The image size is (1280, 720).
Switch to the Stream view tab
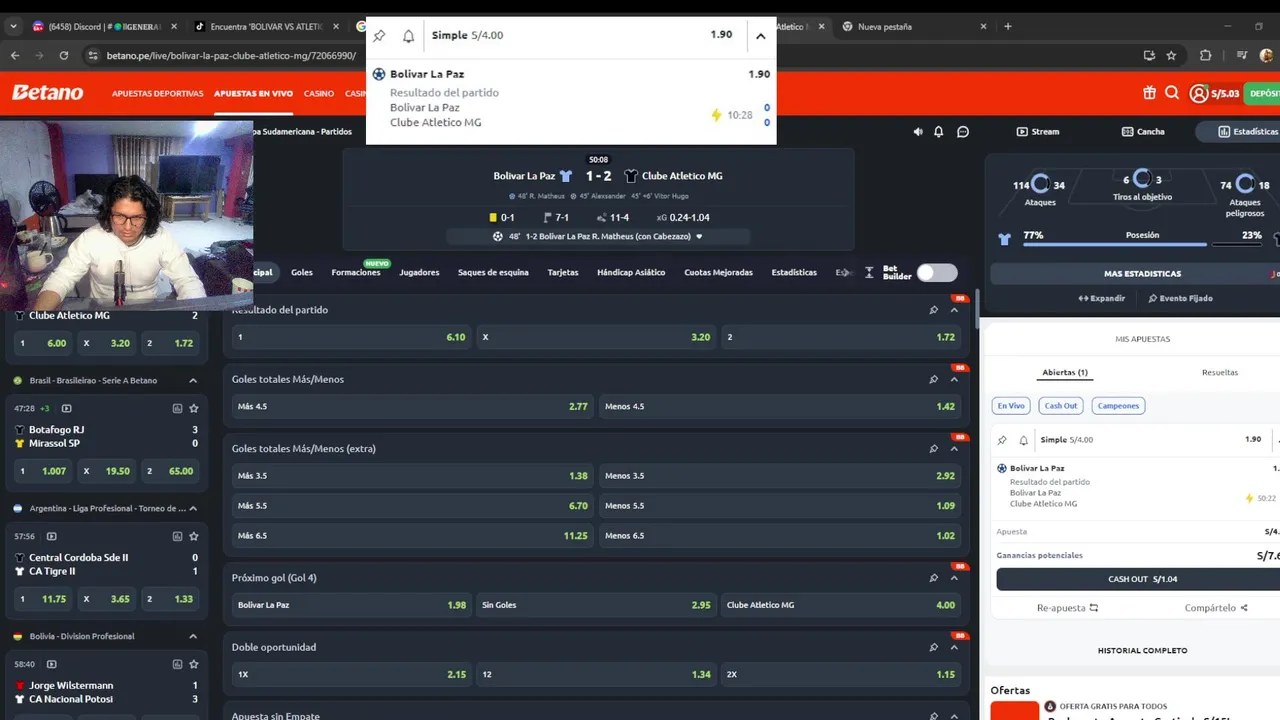point(1037,132)
